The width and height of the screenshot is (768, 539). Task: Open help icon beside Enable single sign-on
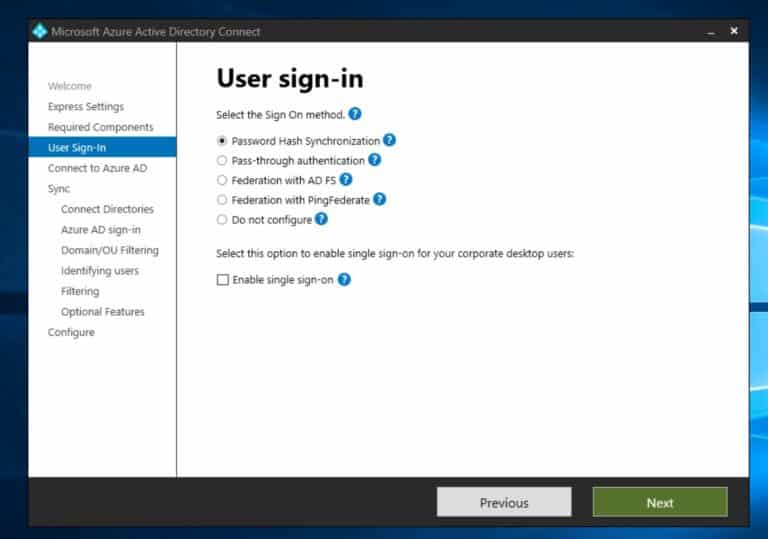[x=344, y=279]
